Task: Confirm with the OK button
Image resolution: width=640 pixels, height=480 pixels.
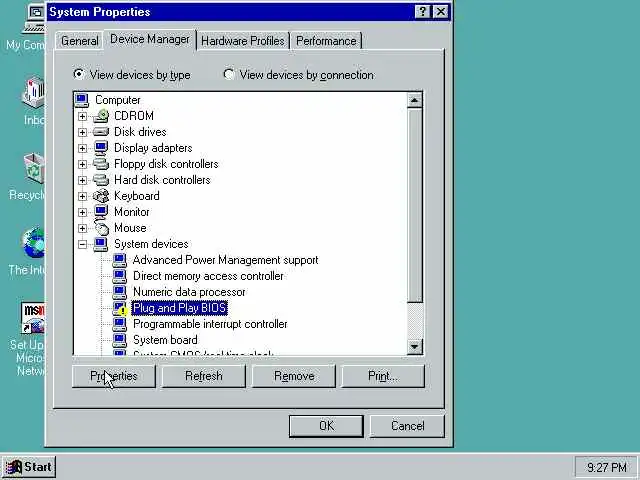Action: point(326,426)
